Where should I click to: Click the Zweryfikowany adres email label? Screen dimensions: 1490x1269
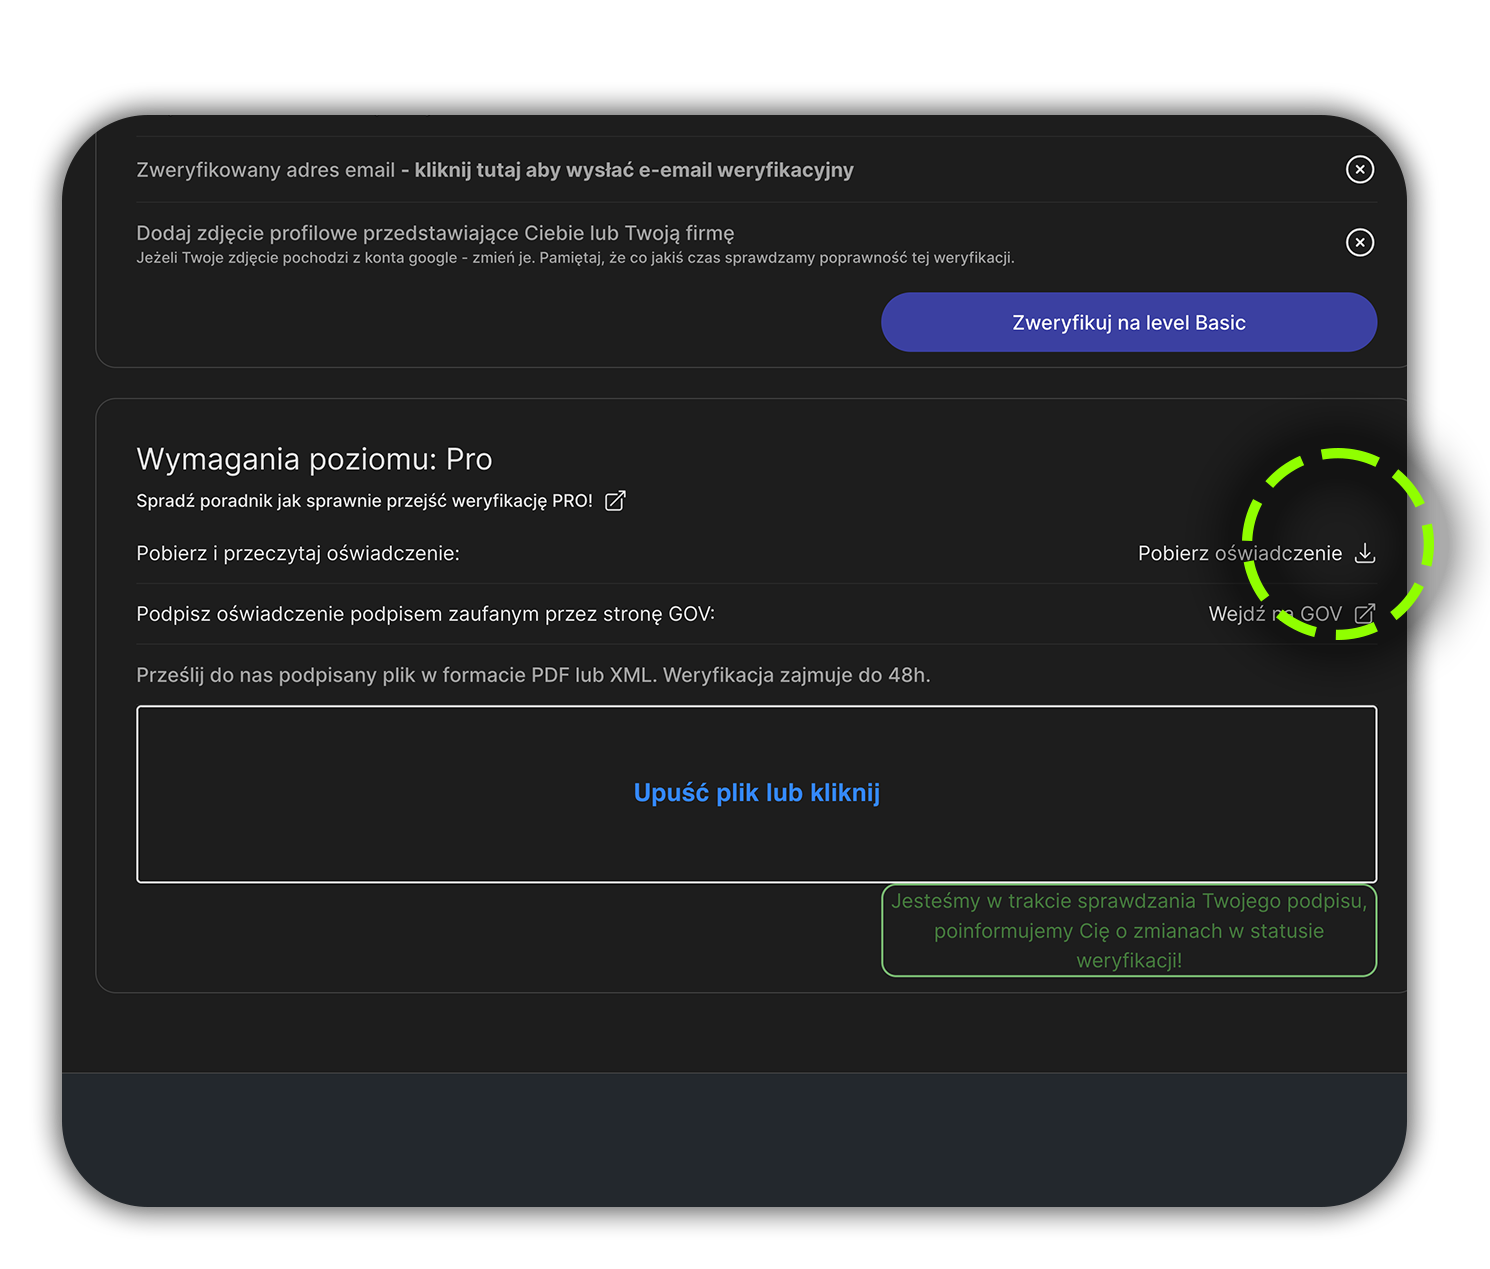(265, 170)
